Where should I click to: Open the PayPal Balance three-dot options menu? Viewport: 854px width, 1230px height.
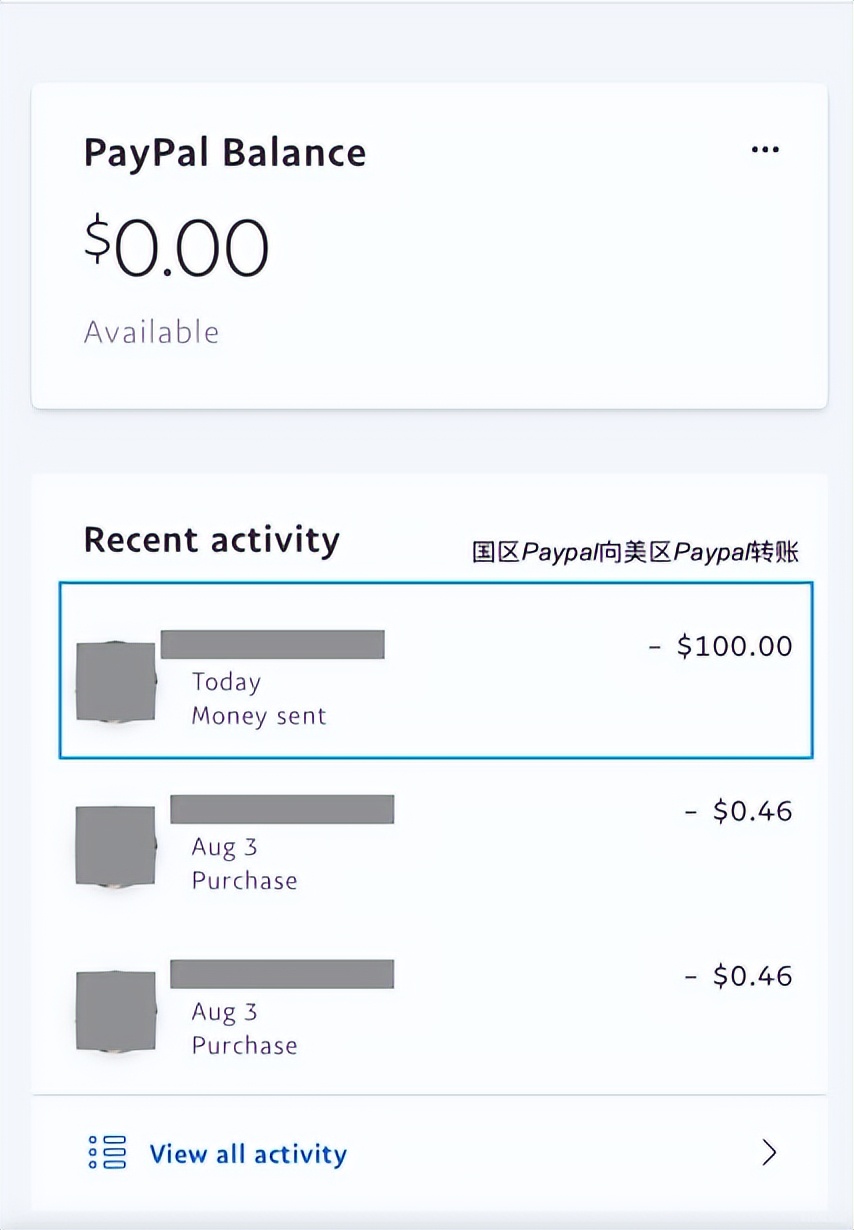tap(765, 150)
